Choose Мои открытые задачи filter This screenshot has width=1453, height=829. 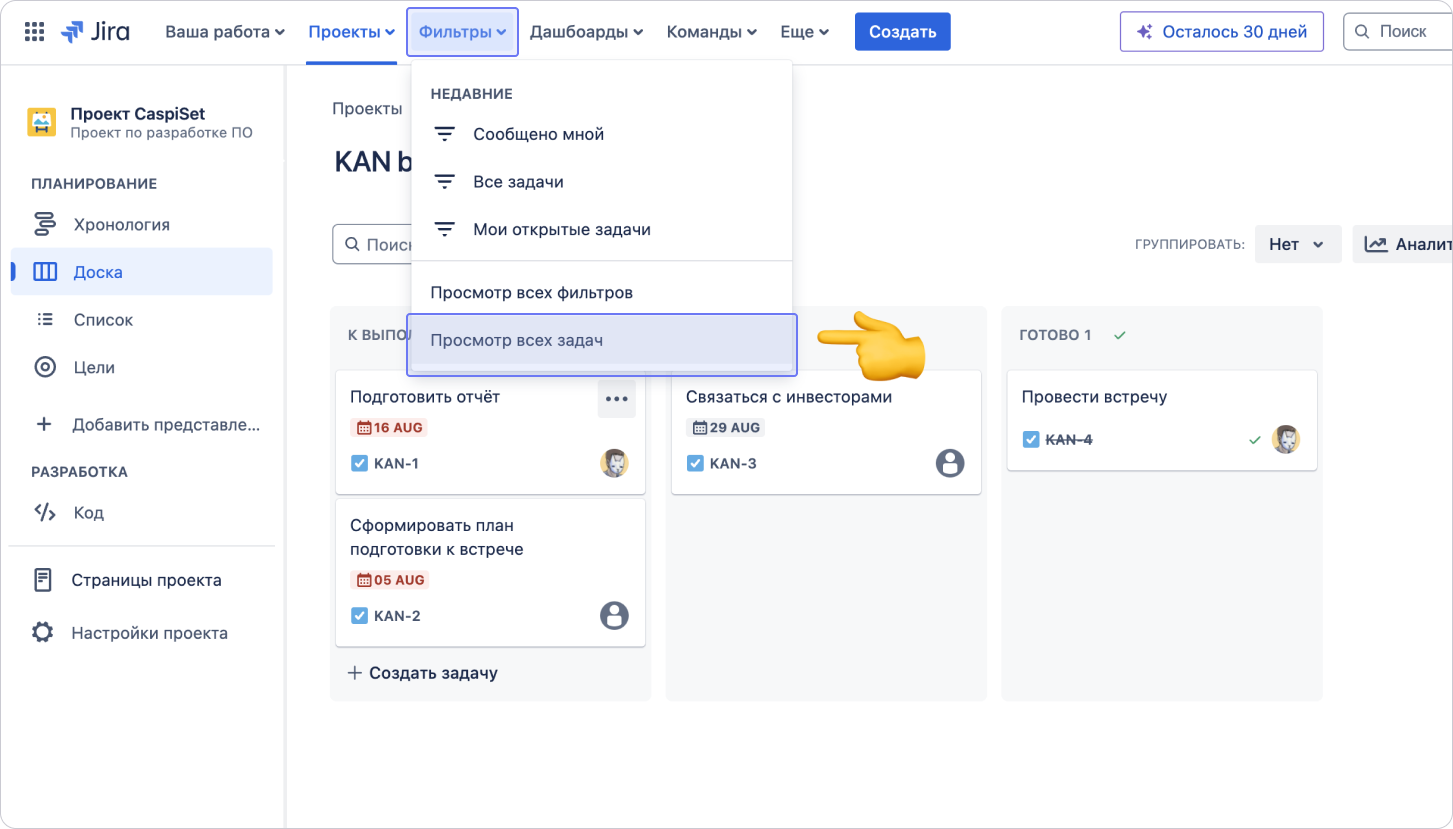click(x=561, y=230)
